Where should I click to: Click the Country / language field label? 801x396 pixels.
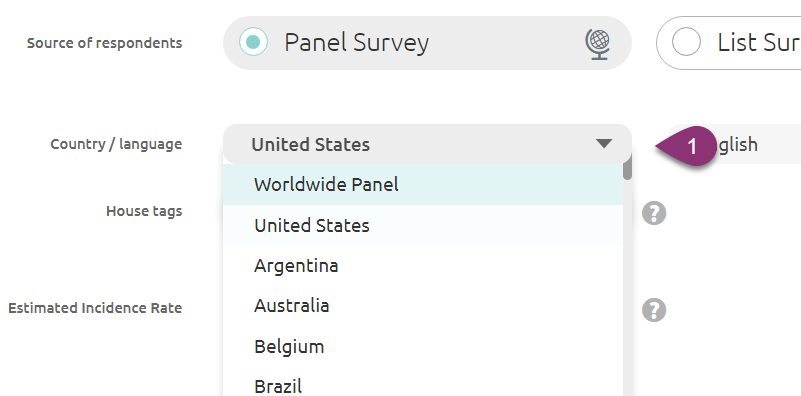point(116,144)
